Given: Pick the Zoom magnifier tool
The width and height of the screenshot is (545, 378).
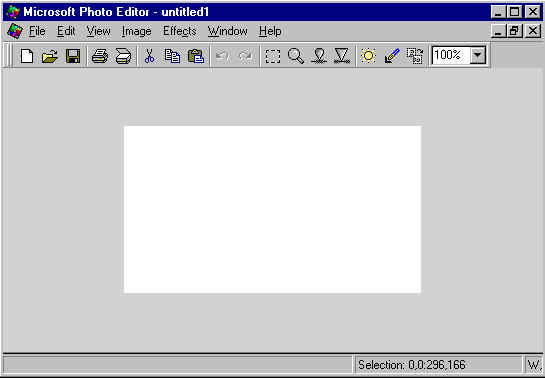Looking at the screenshot, I should point(296,56).
